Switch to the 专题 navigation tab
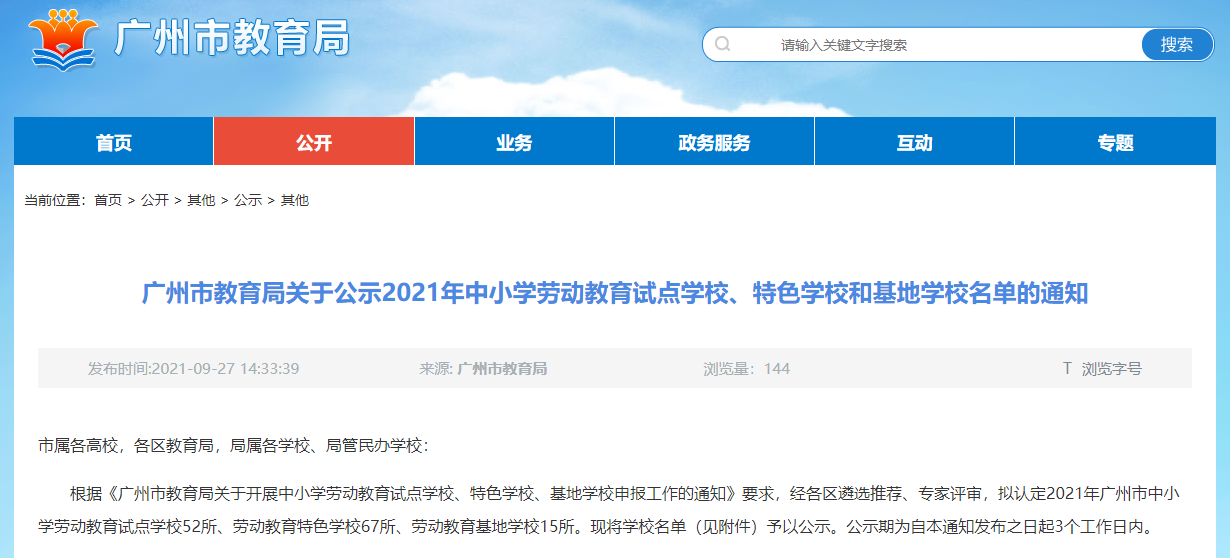 (1115, 142)
